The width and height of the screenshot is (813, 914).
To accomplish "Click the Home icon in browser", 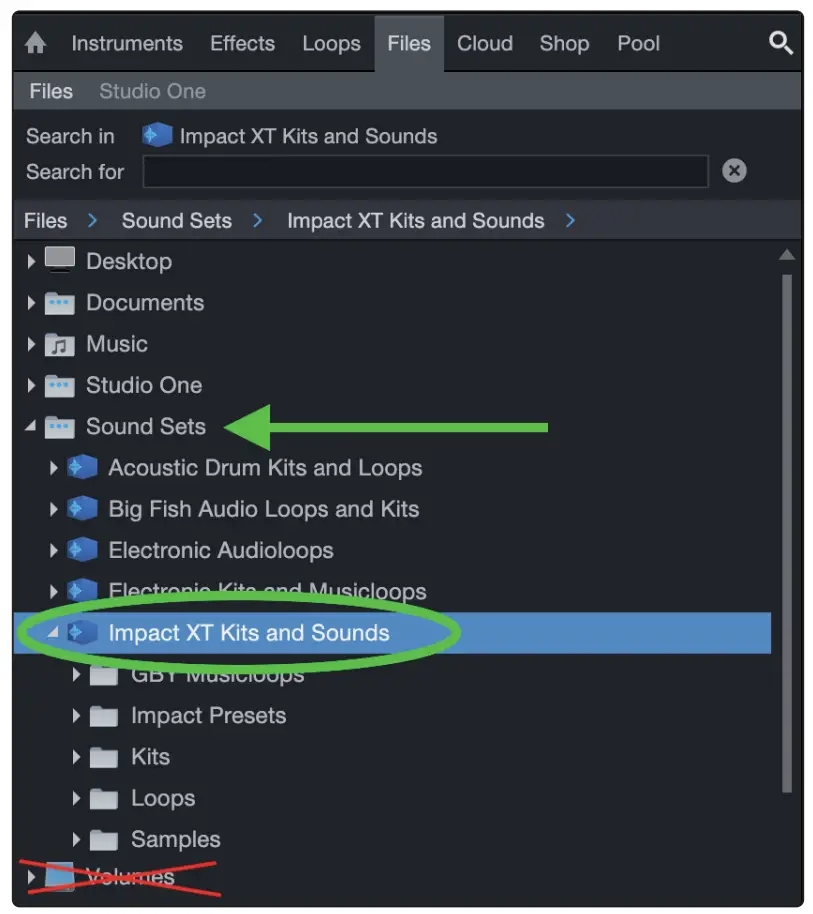I will click(36, 44).
